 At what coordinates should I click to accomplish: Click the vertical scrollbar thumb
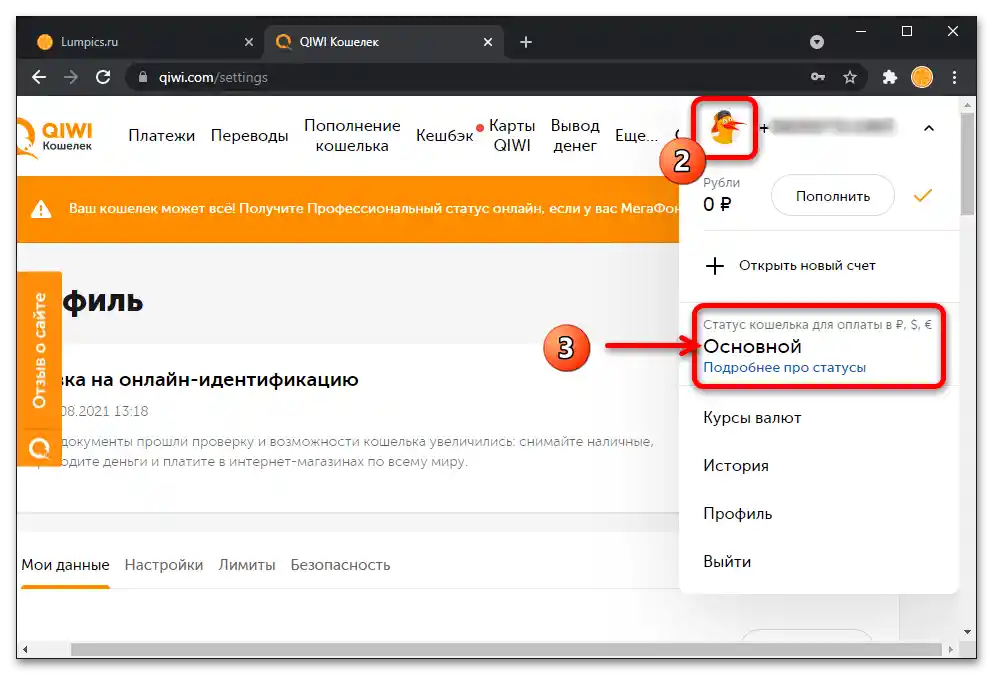[x=967, y=165]
